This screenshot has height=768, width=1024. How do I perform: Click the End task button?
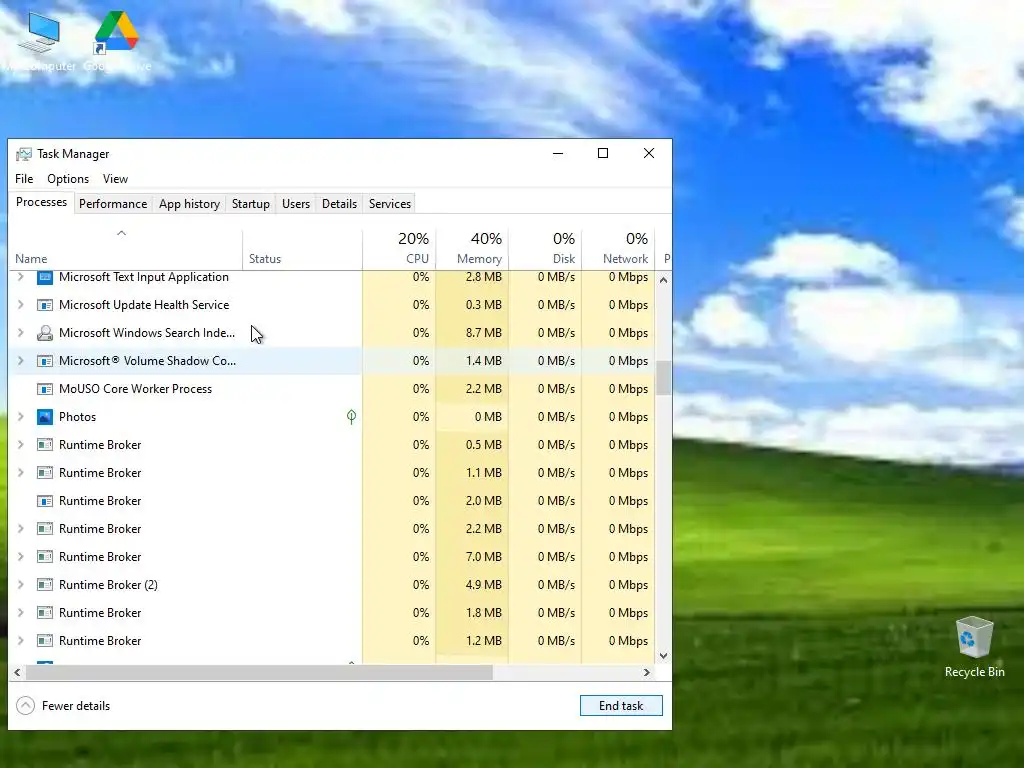[x=621, y=706]
